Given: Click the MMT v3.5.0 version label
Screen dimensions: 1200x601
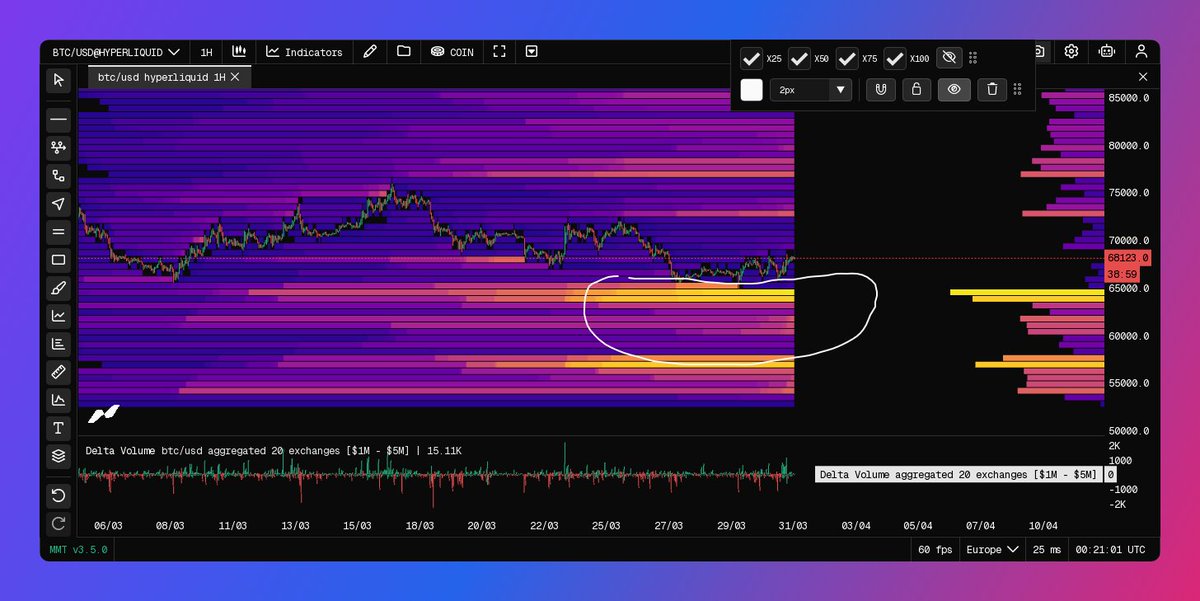Looking at the screenshot, I should (x=78, y=549).
